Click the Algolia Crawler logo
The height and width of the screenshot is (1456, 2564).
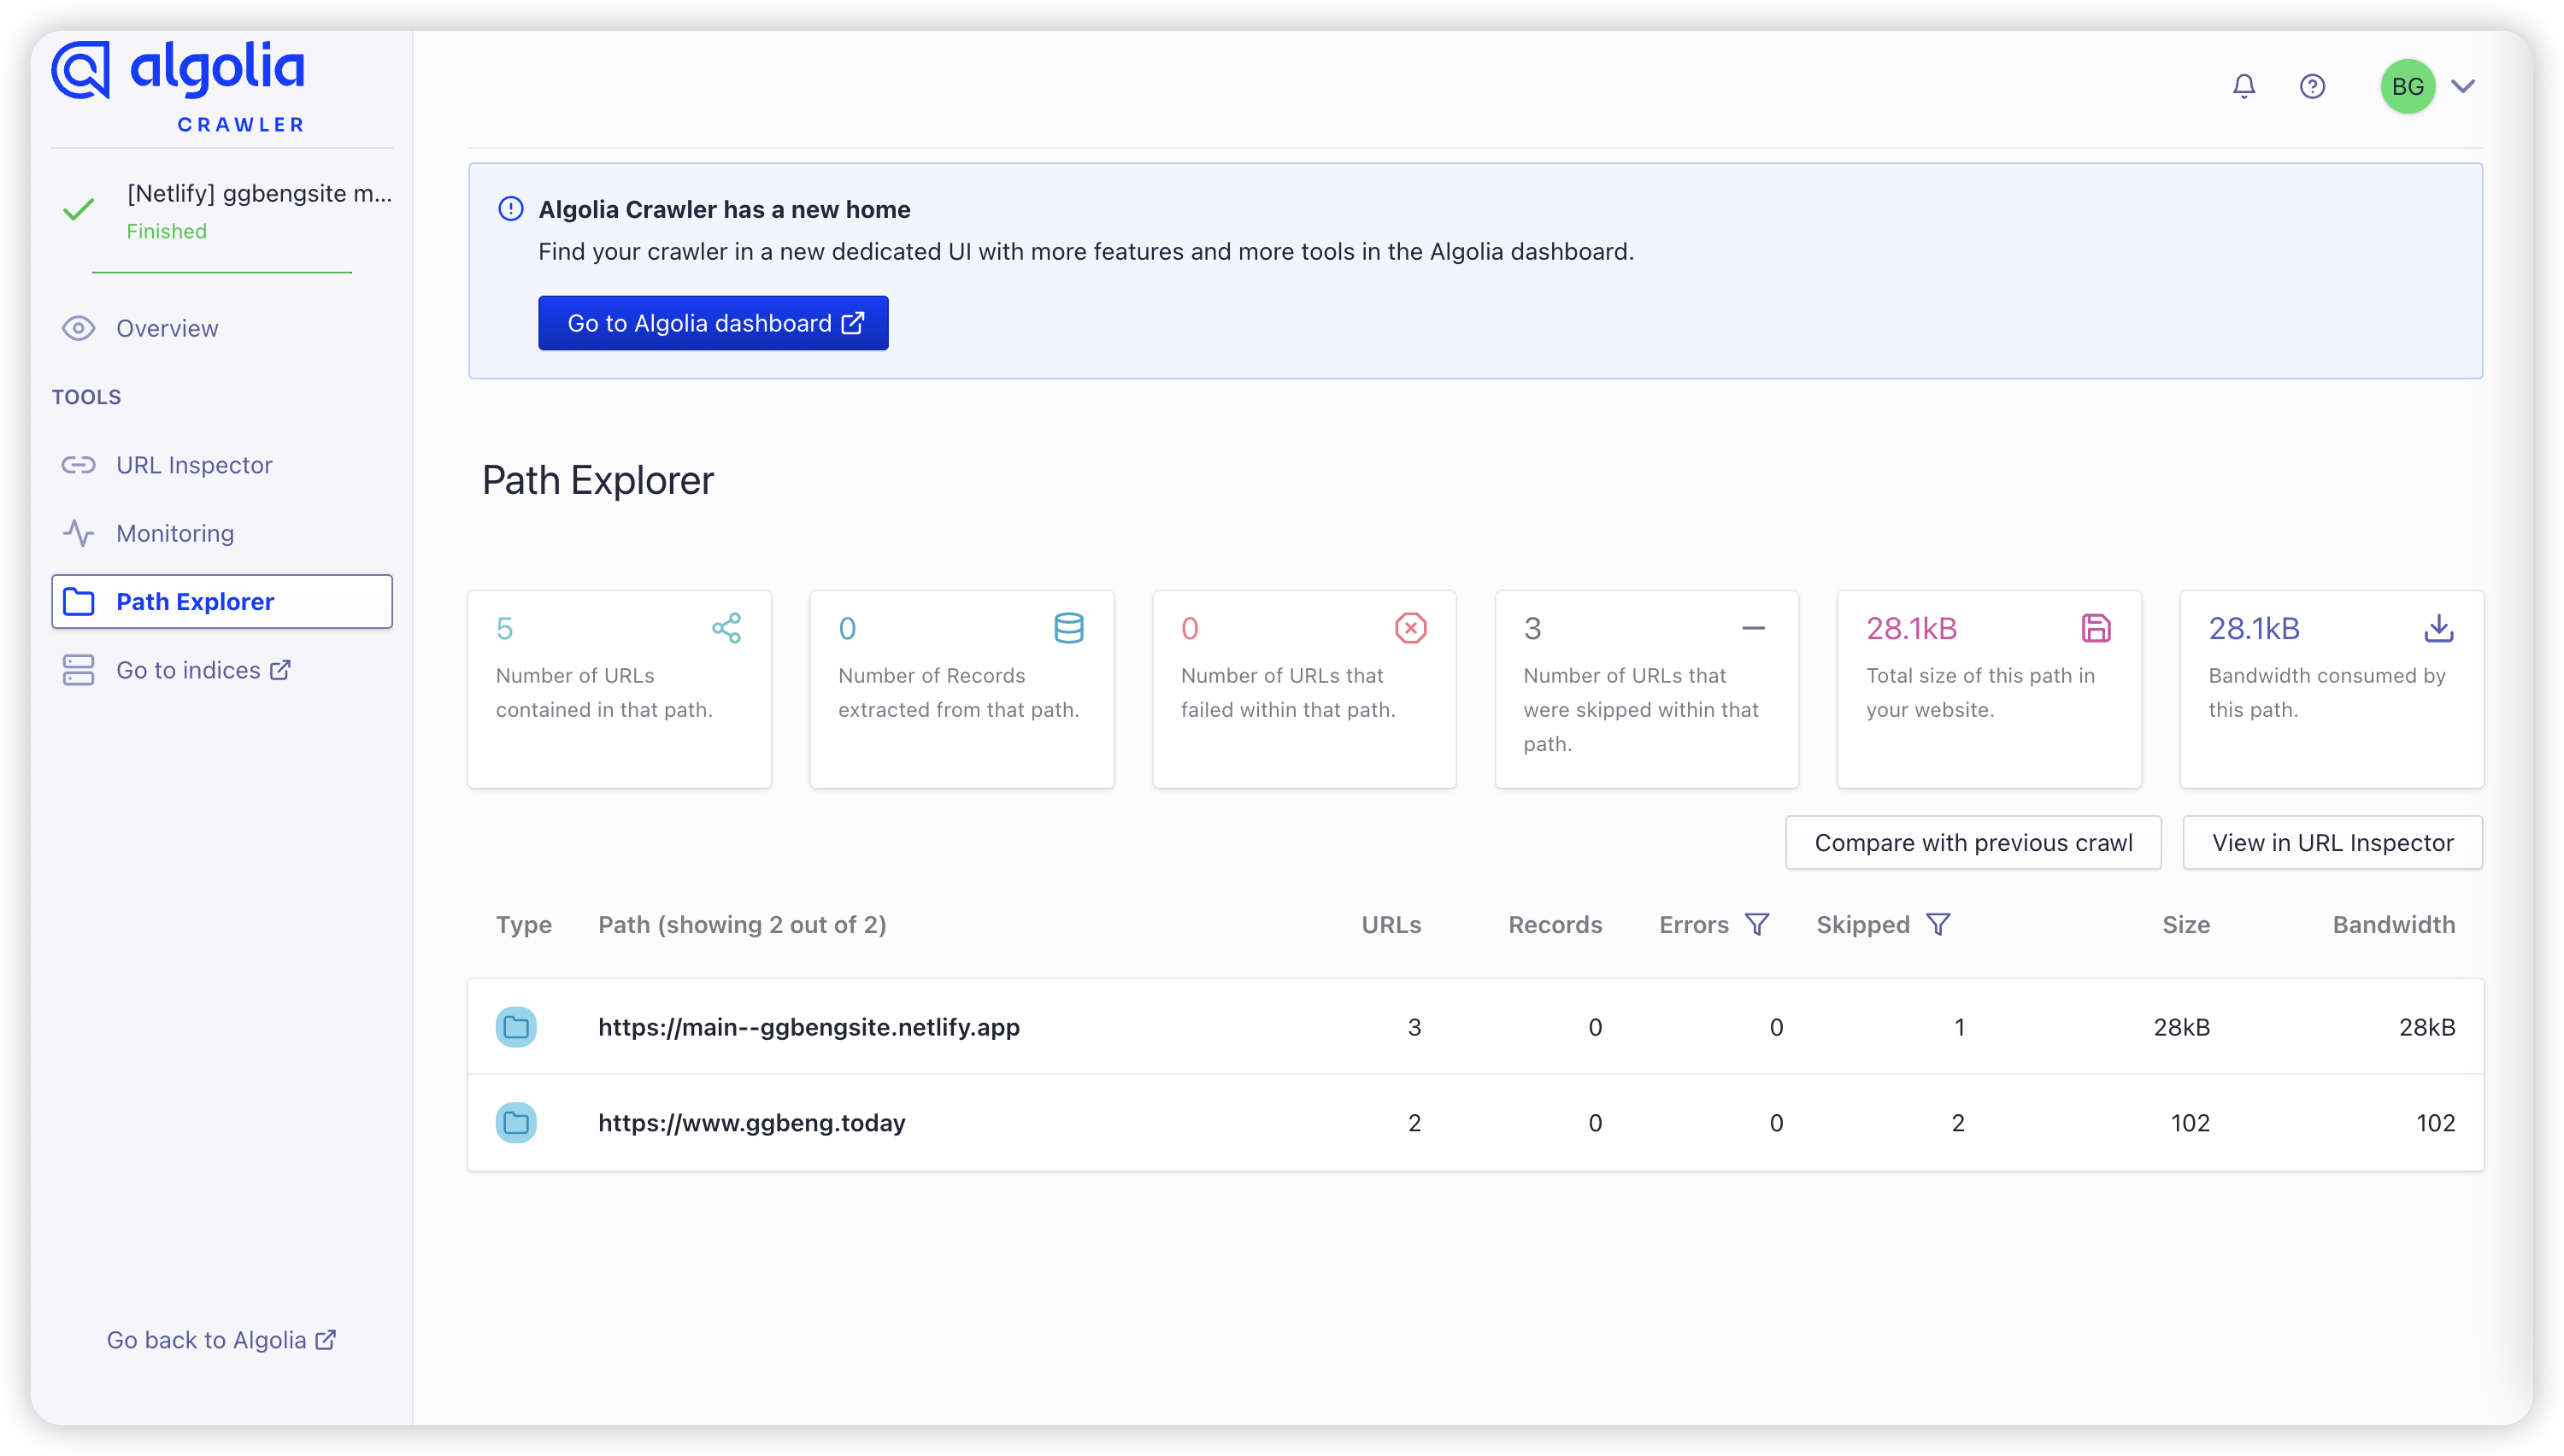pos(178,86)
